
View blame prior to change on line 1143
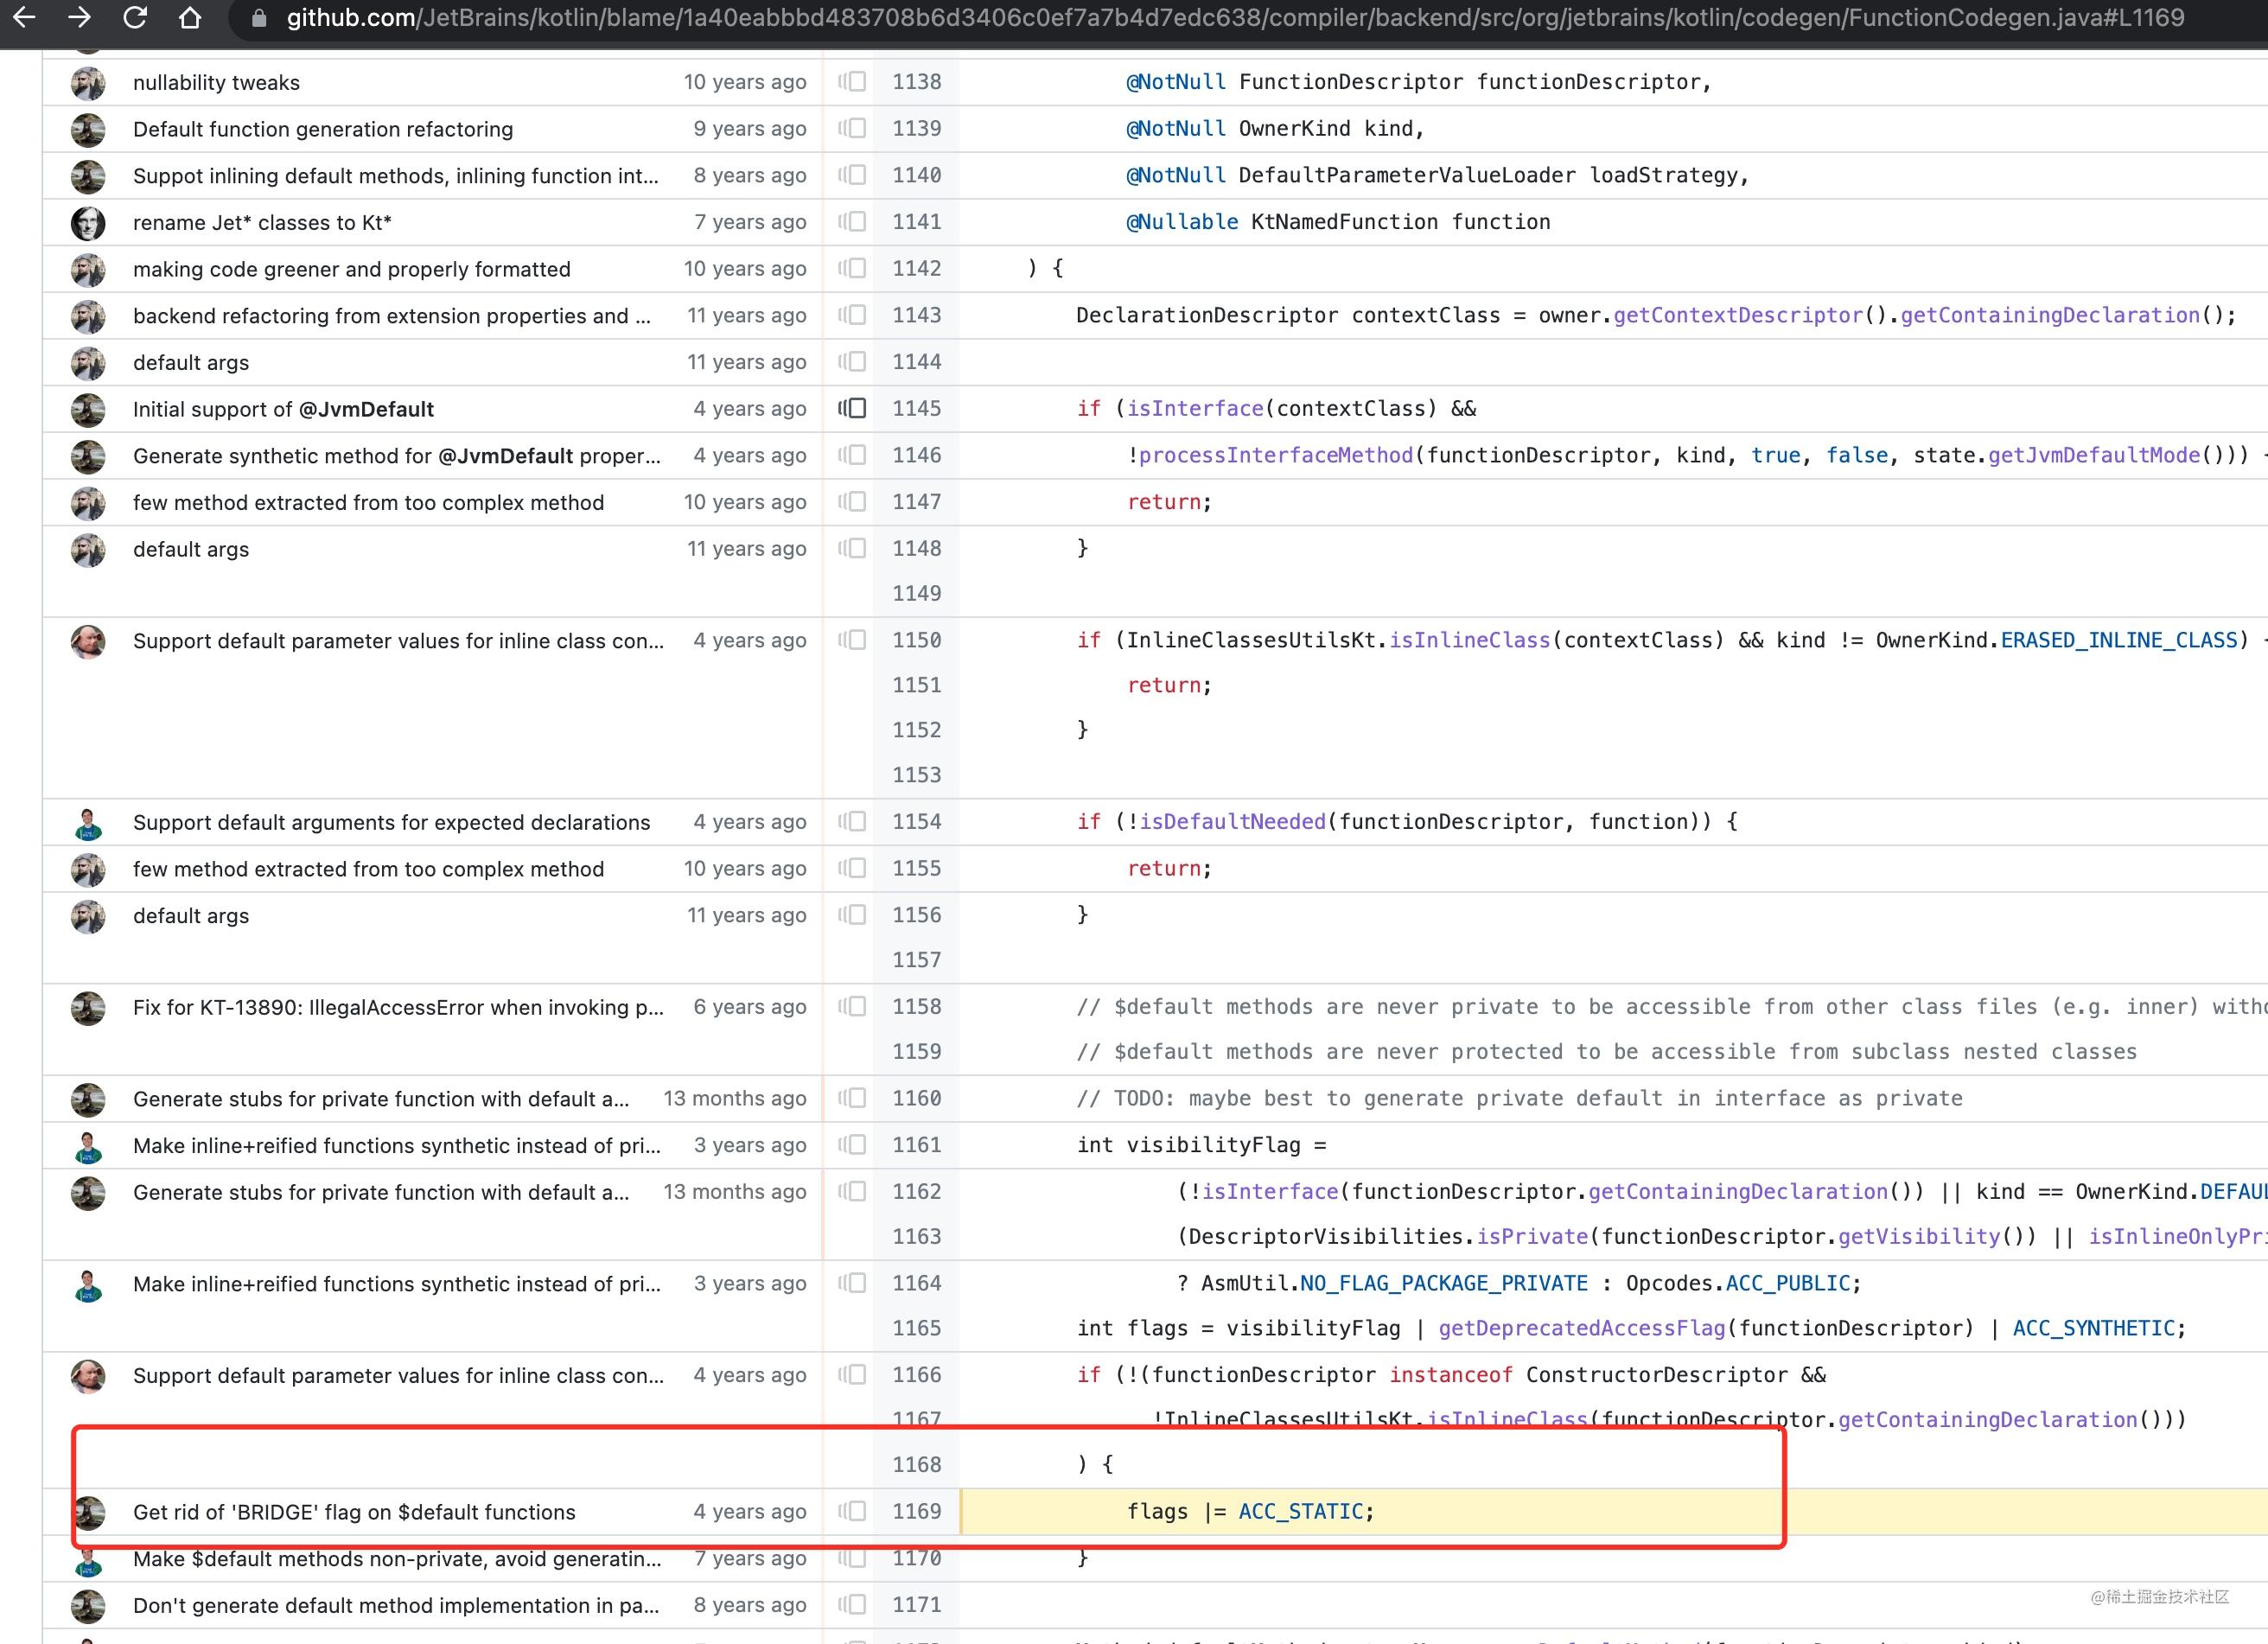point(852,315)
